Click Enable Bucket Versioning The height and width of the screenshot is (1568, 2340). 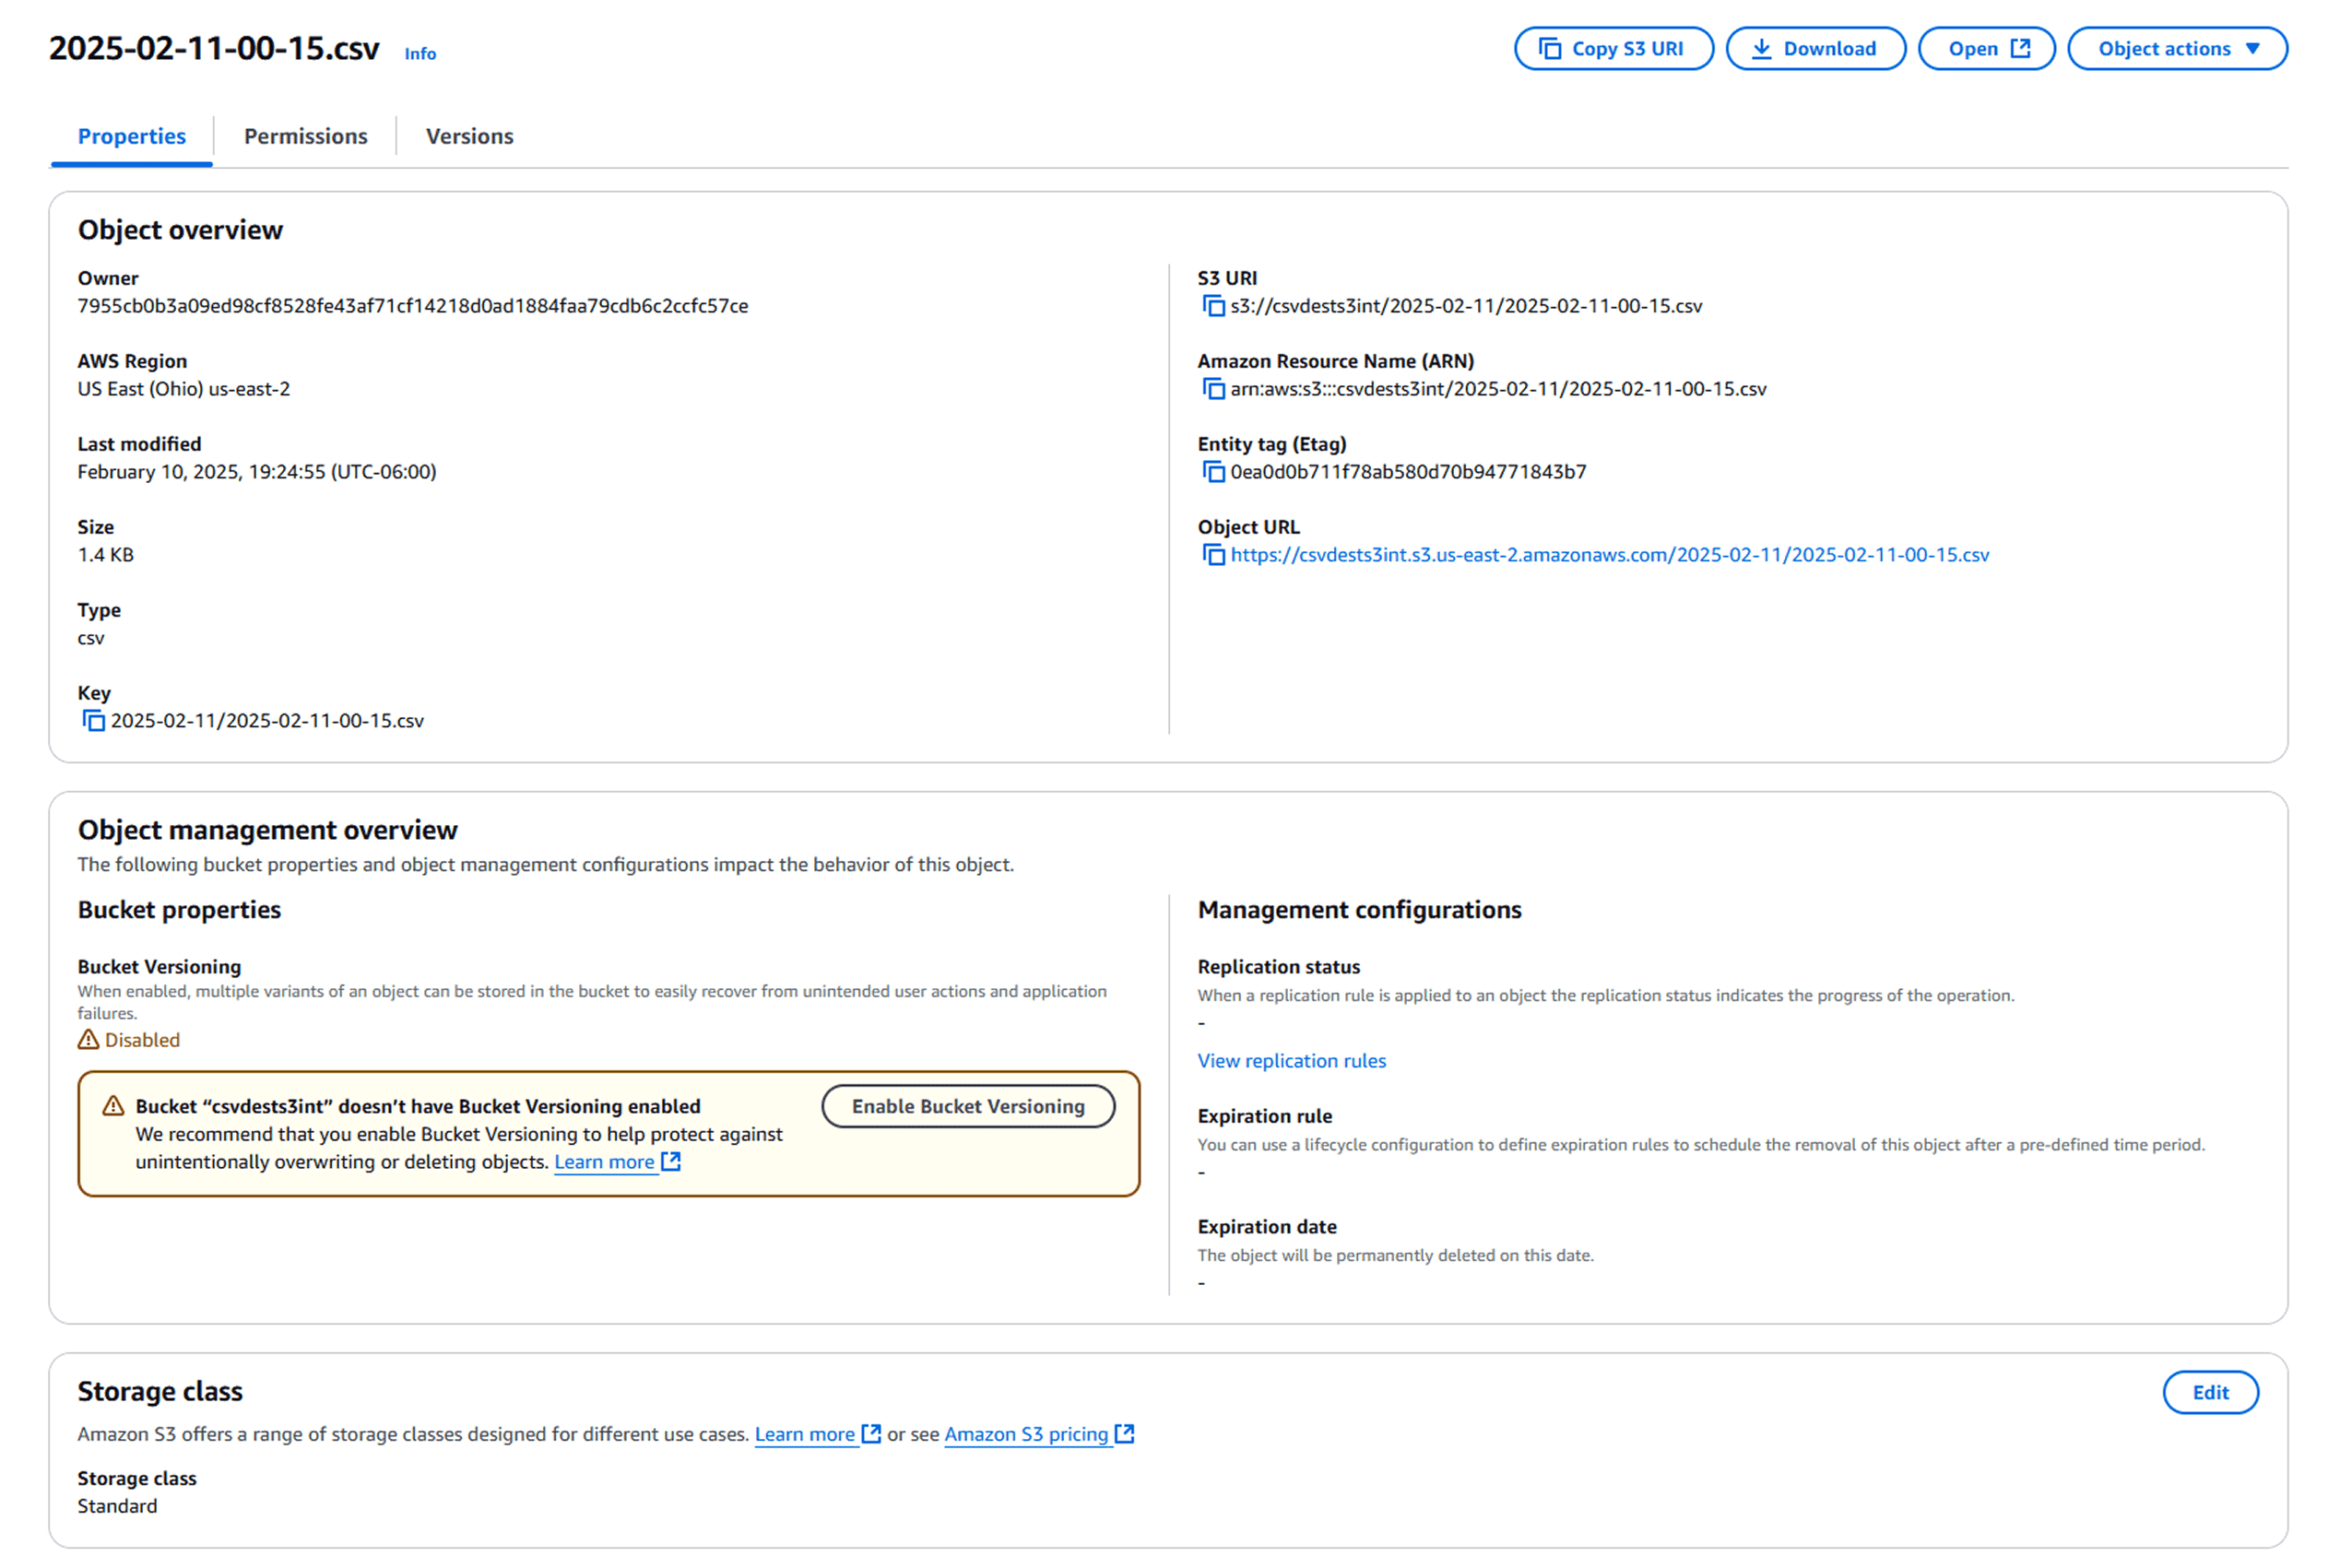967,1106
